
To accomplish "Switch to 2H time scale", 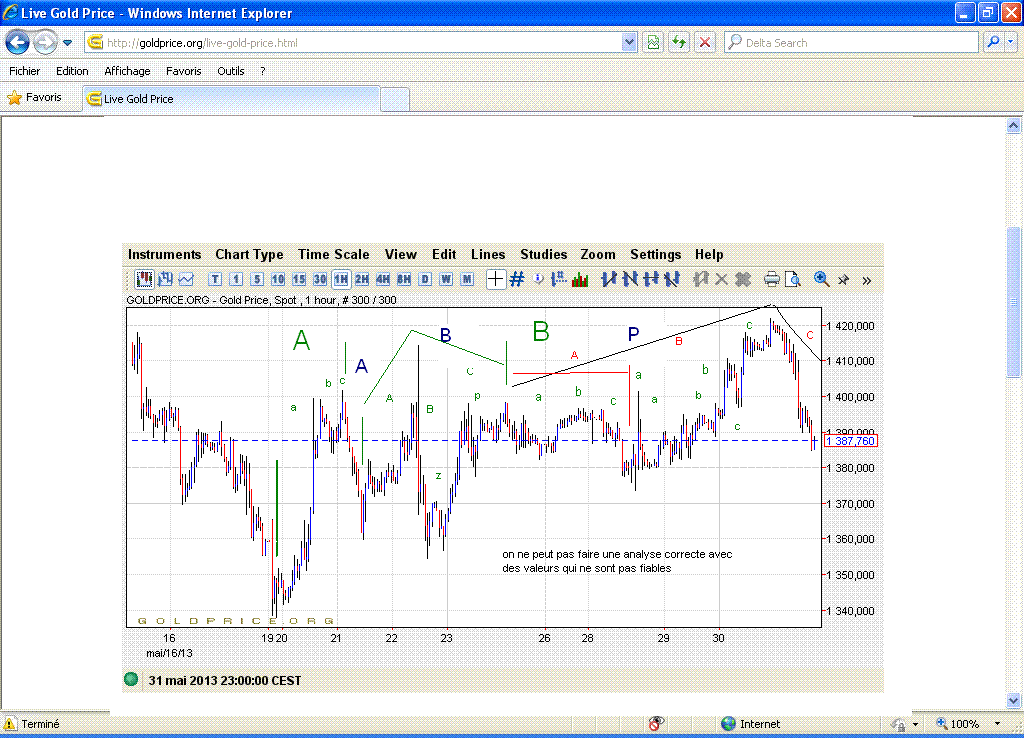I will coord(362,280).
